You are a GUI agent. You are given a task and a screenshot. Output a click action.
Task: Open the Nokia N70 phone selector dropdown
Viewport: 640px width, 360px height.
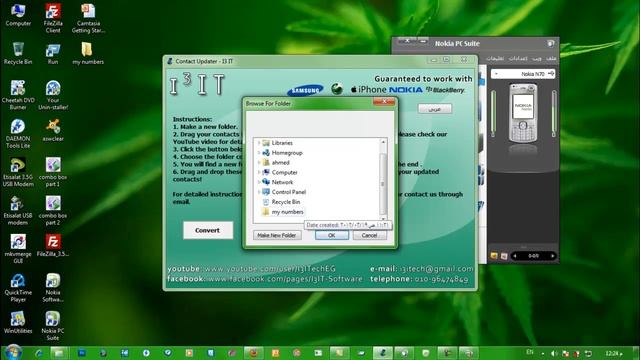[x=523, y=74]
